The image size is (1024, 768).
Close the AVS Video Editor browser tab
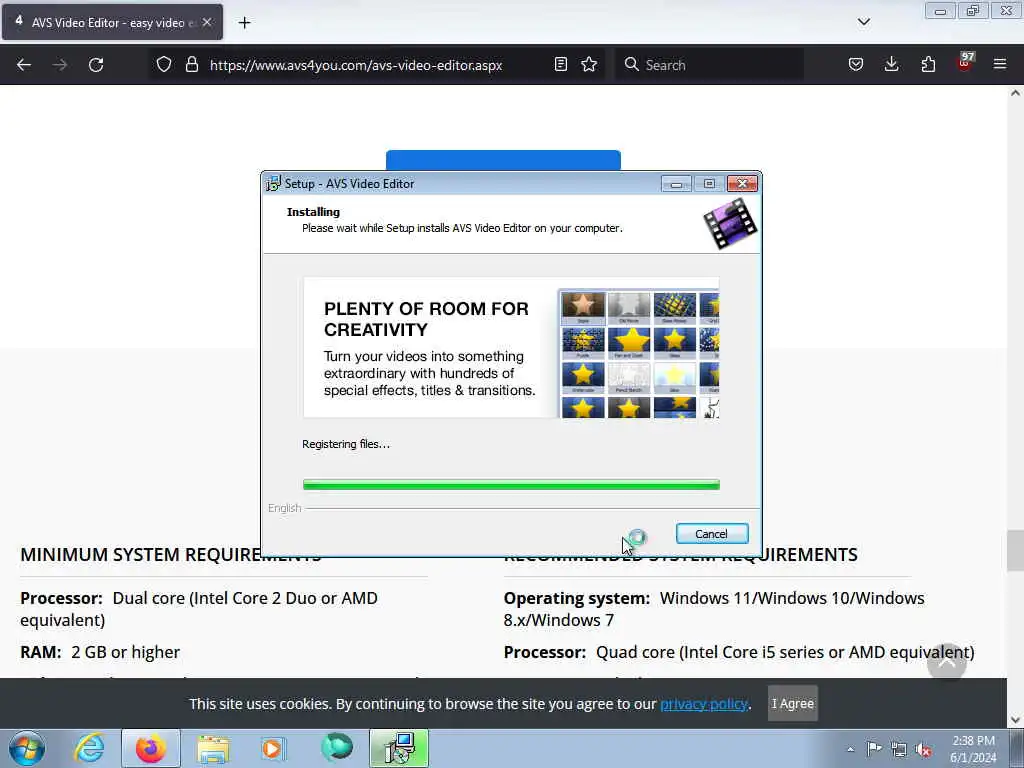[207, 22]
